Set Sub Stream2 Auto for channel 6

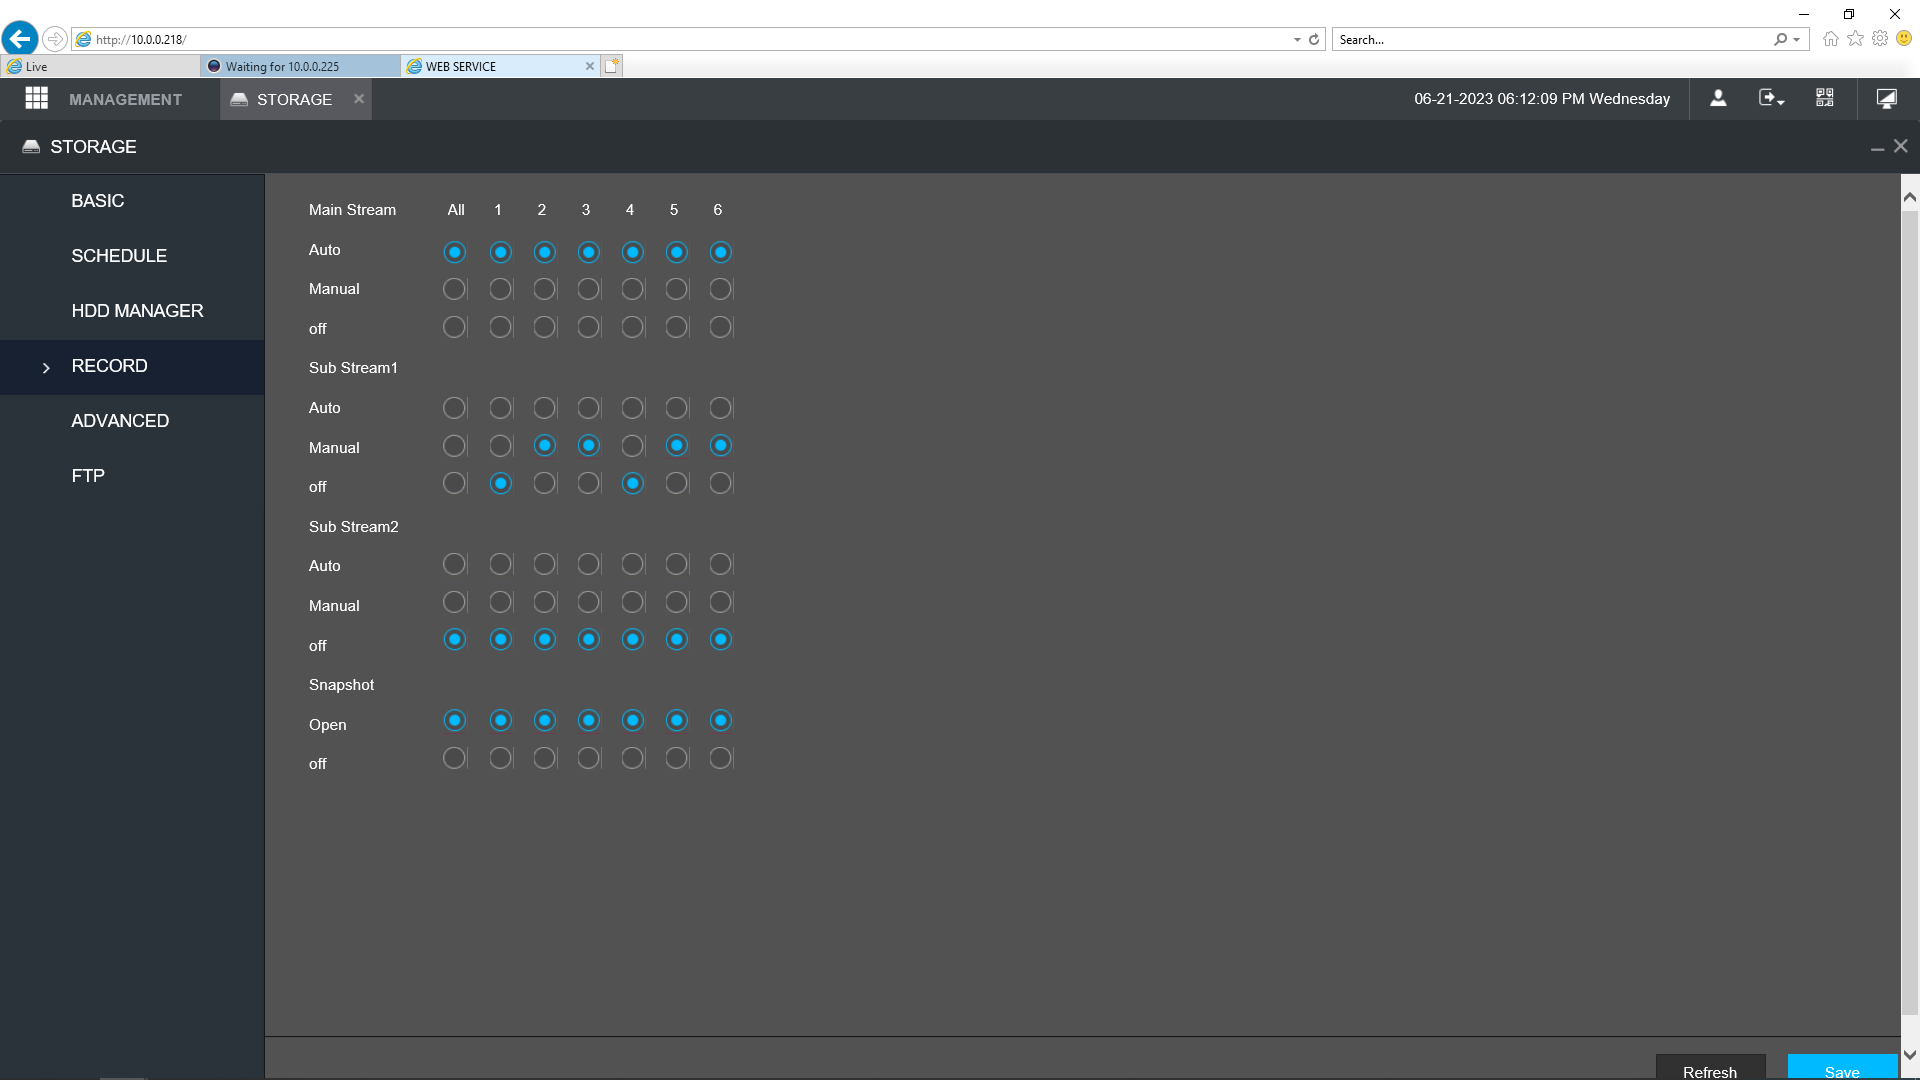(x=721, y=564)
